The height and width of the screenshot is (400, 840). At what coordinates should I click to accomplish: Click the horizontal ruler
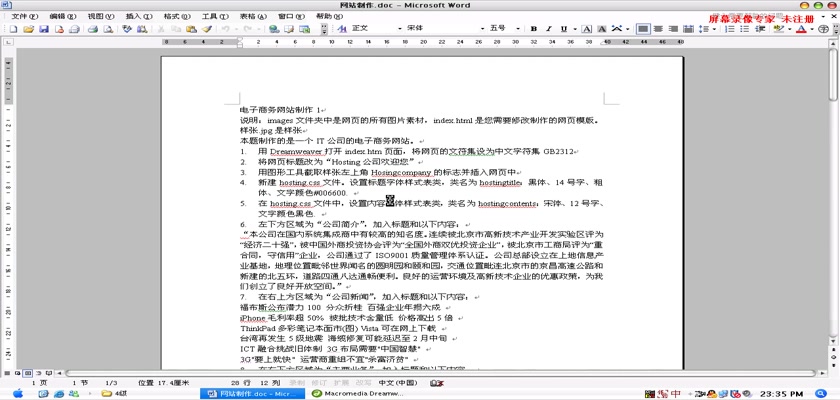pyautogui.click(x=423, y=41)
